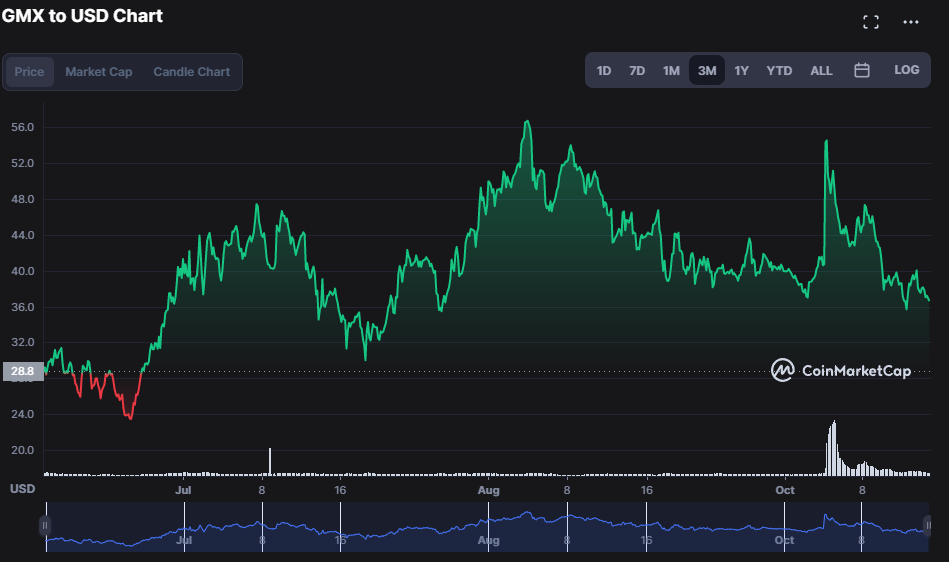
Task: Click the early October volume spike bar
Action: [833, 448]
